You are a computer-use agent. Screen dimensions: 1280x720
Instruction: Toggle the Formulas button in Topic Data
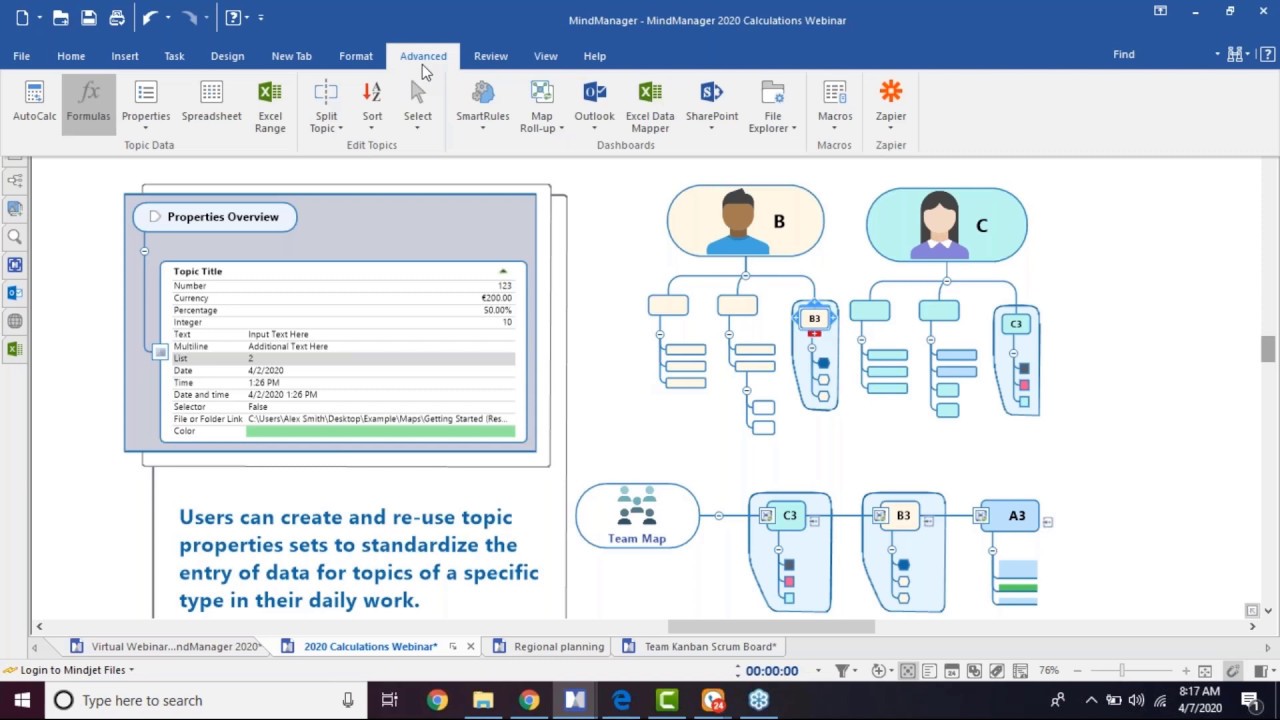pos(88,102)
